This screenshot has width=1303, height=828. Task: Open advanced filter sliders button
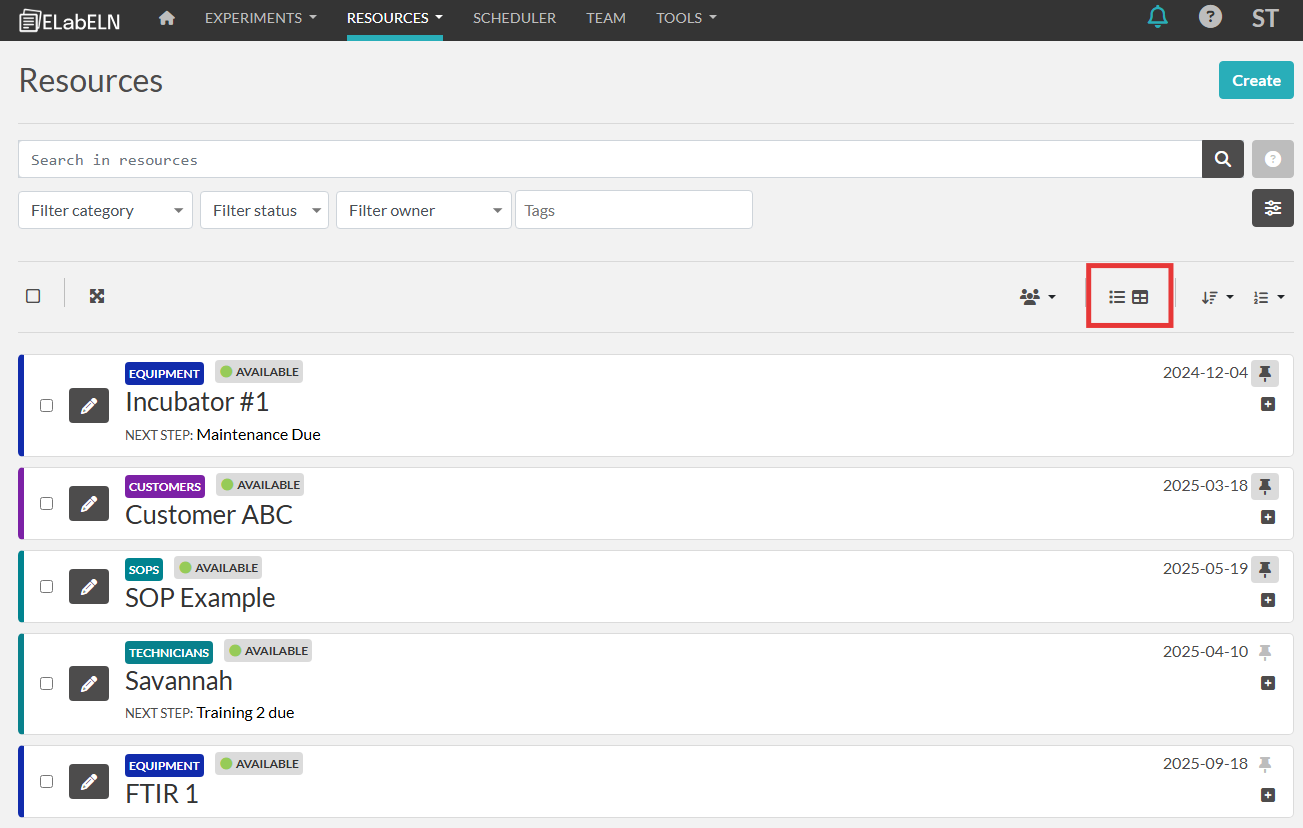pyautogui.click(x=1272, y=208)
